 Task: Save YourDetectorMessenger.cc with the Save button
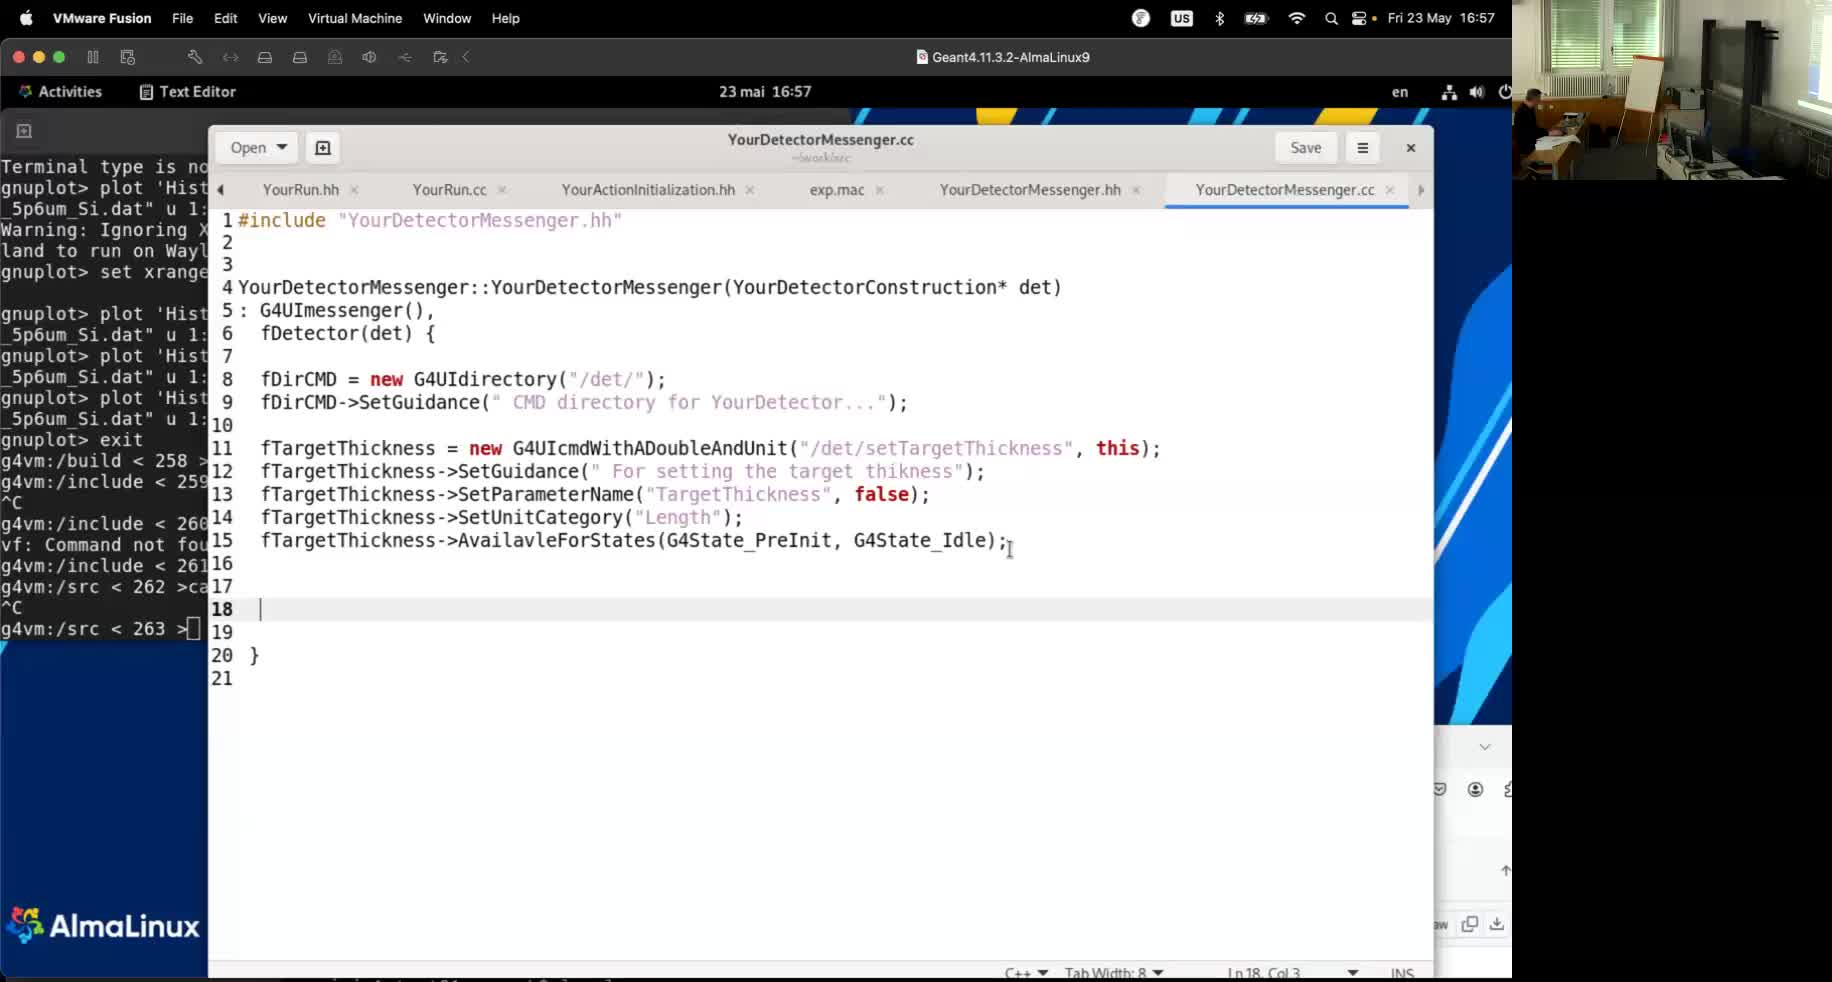(x=1305, y=147)
